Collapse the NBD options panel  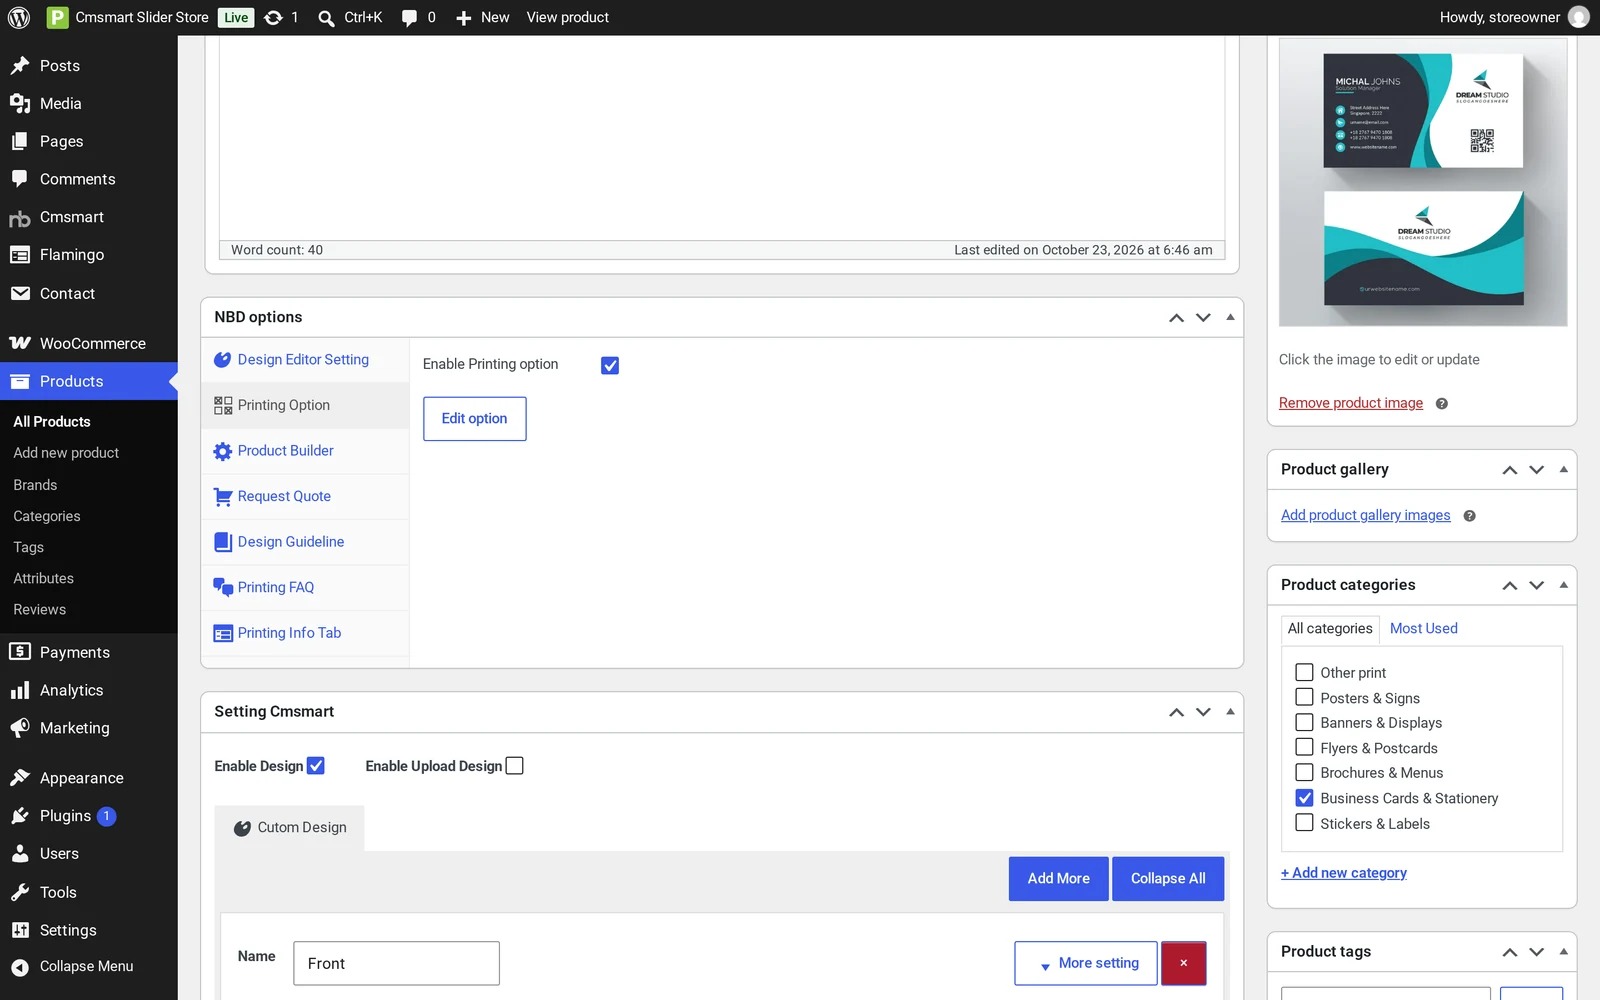1230,317
